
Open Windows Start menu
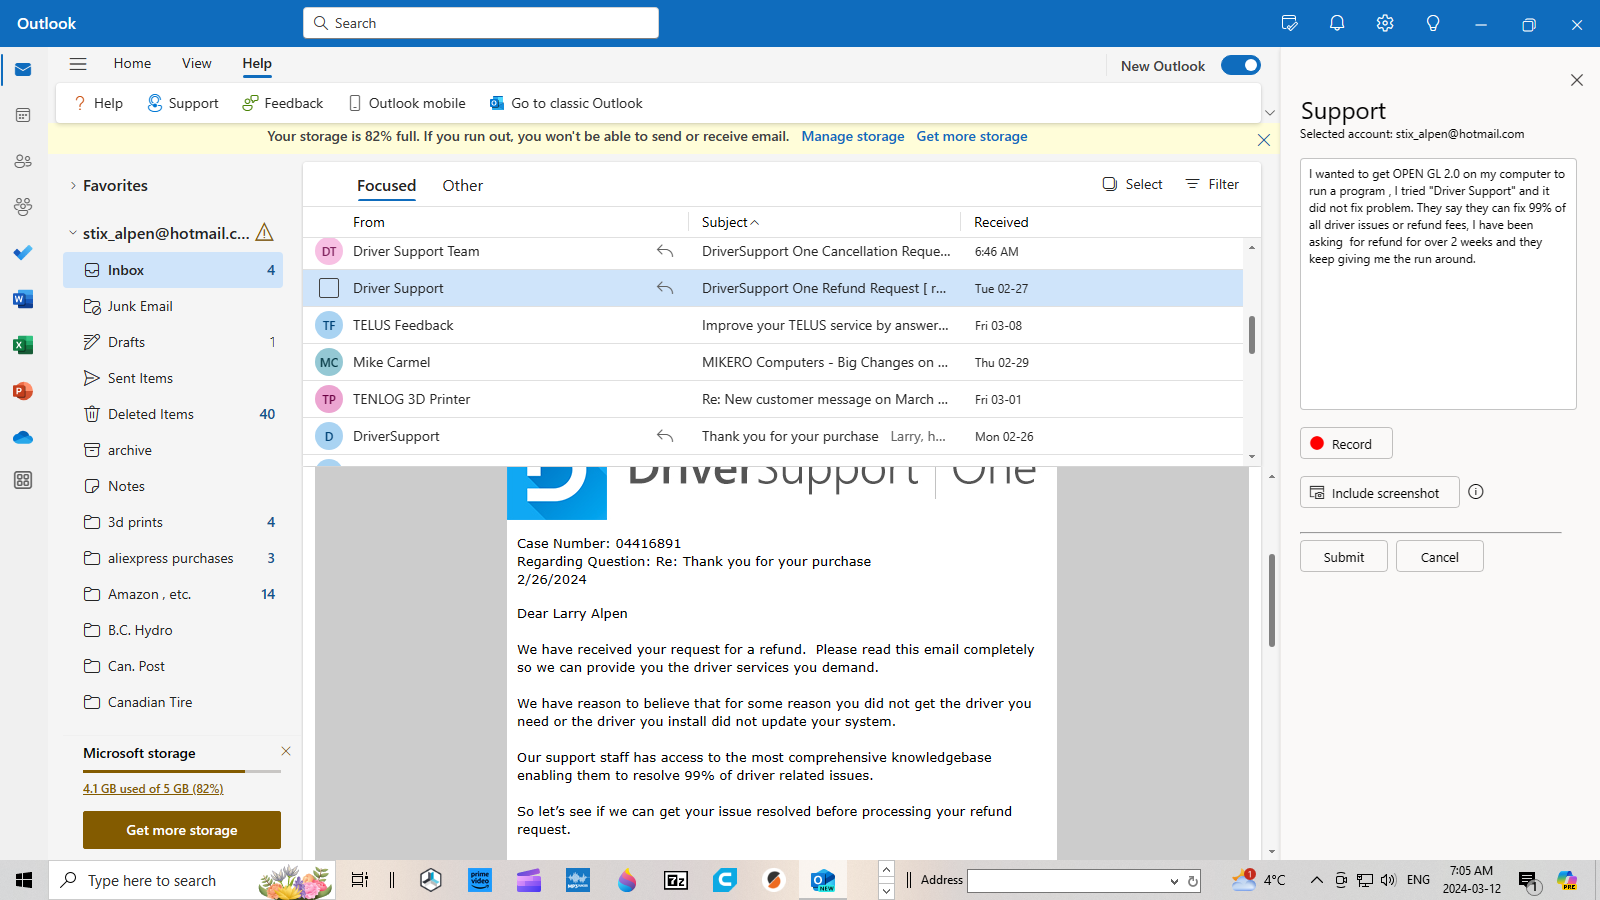coord(24,880)
